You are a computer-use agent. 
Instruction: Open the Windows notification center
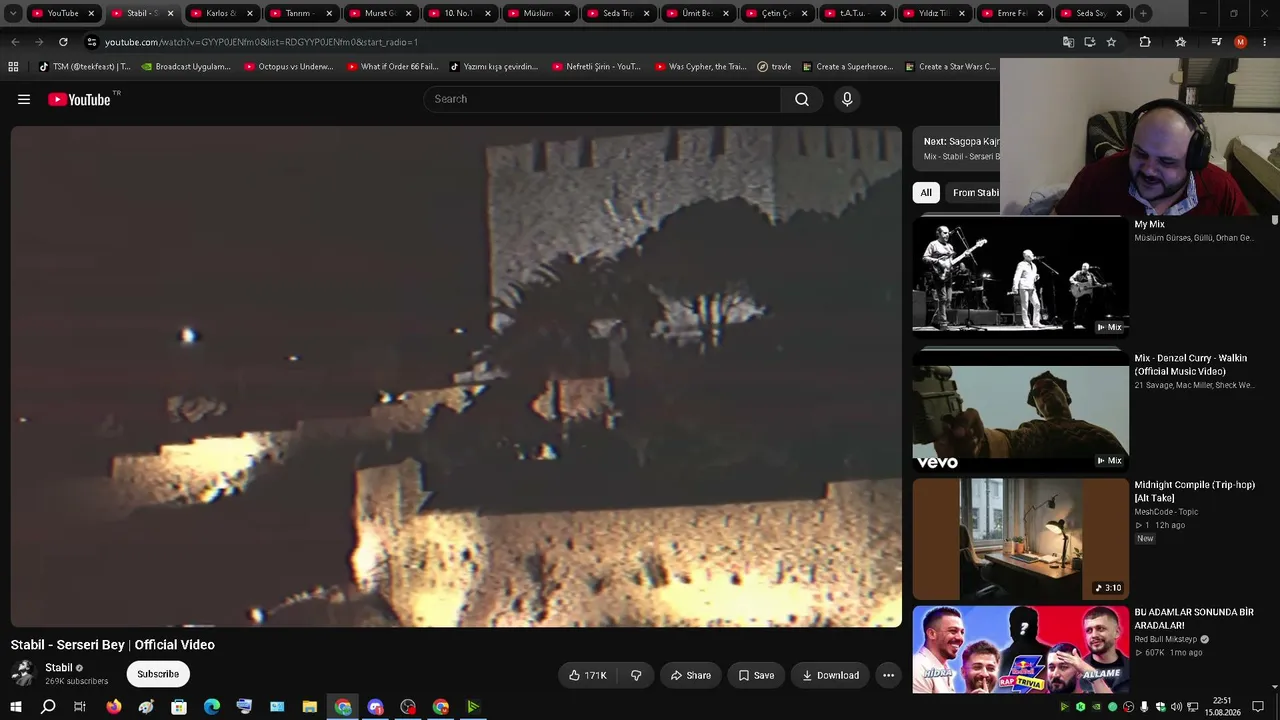point(1258,707)
